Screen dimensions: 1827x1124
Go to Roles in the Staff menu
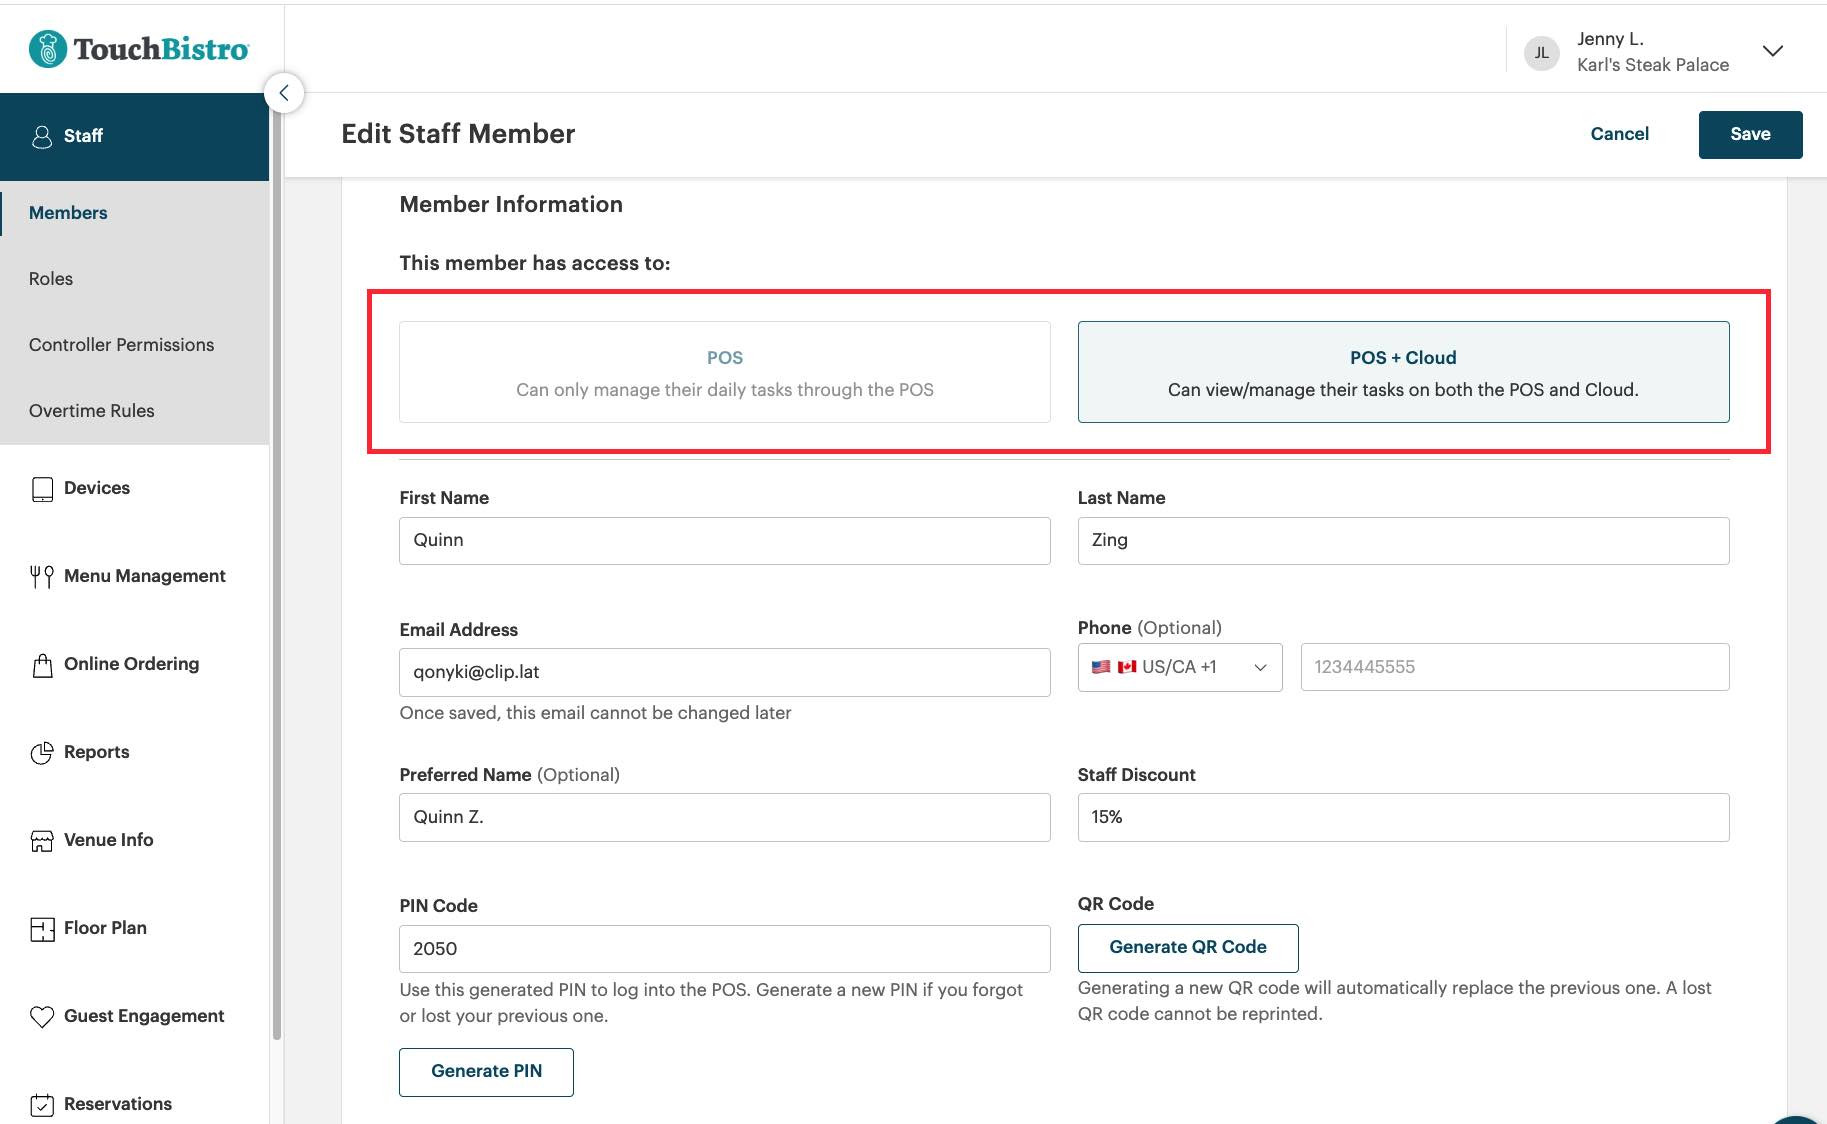pos(51,279)
